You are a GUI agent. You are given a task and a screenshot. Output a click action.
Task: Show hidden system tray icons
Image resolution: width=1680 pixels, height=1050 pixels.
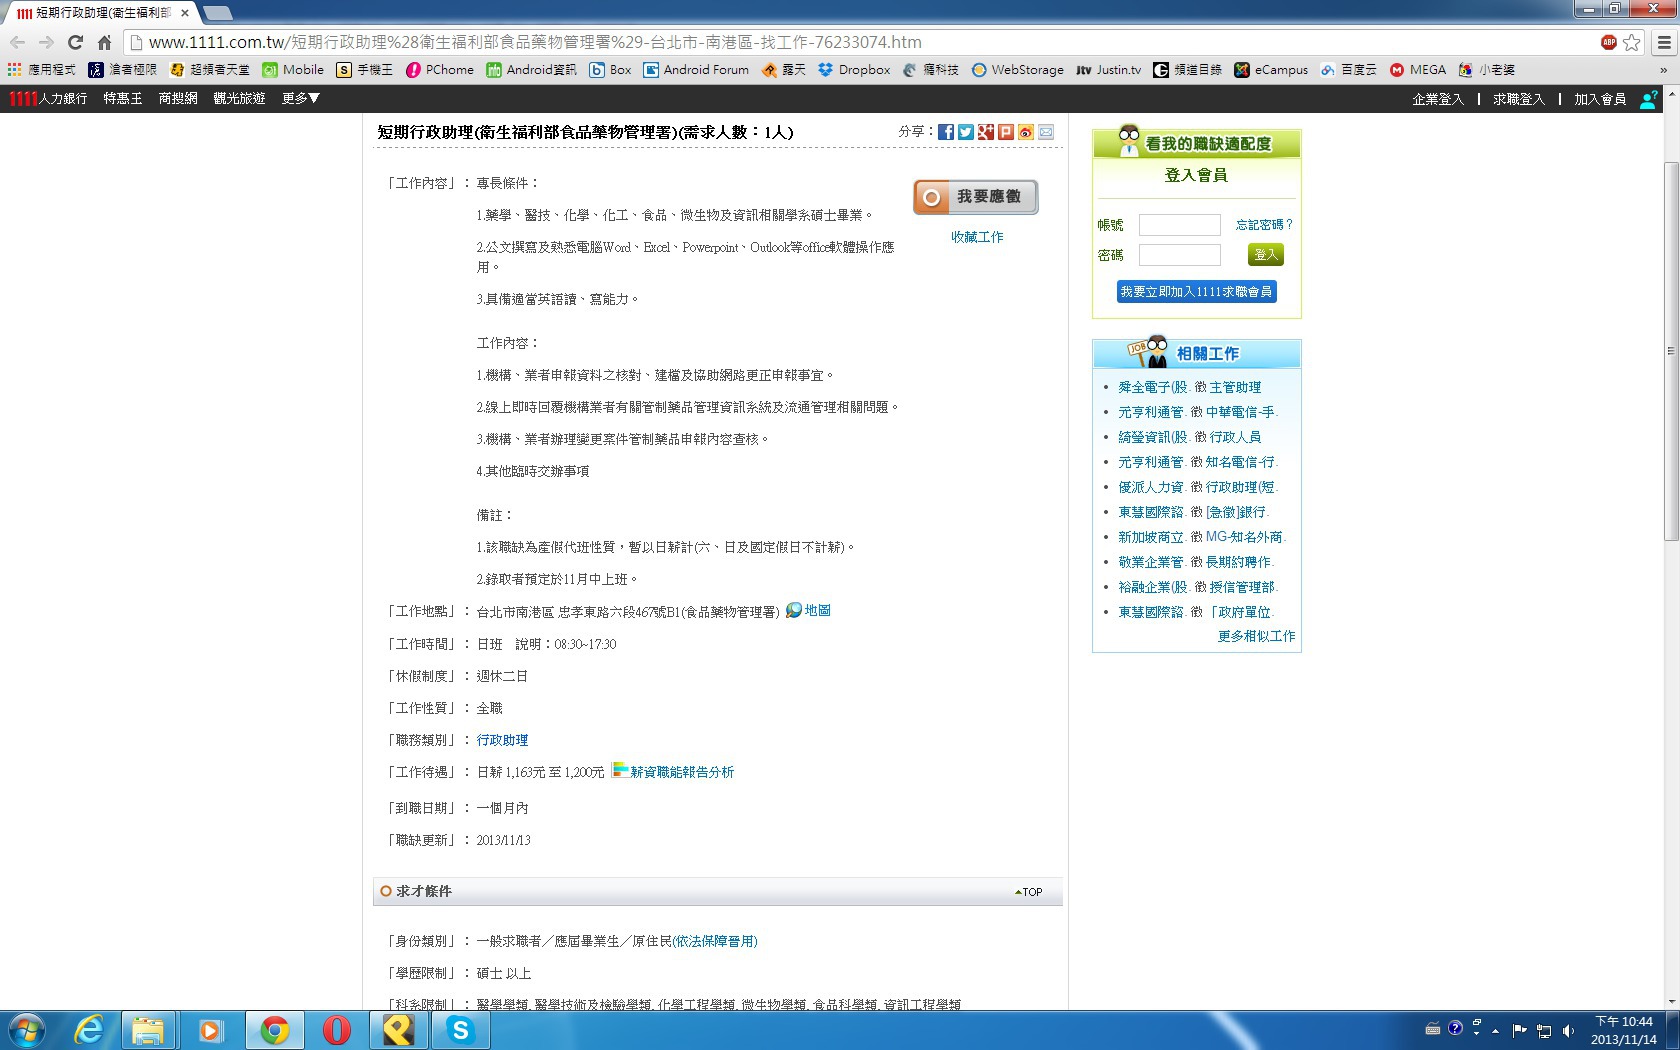click(x=1496, y=1030)
